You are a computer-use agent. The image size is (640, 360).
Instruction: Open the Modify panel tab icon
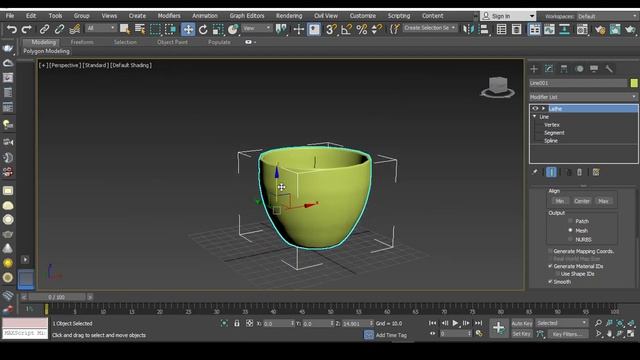(x=549, y=69)
